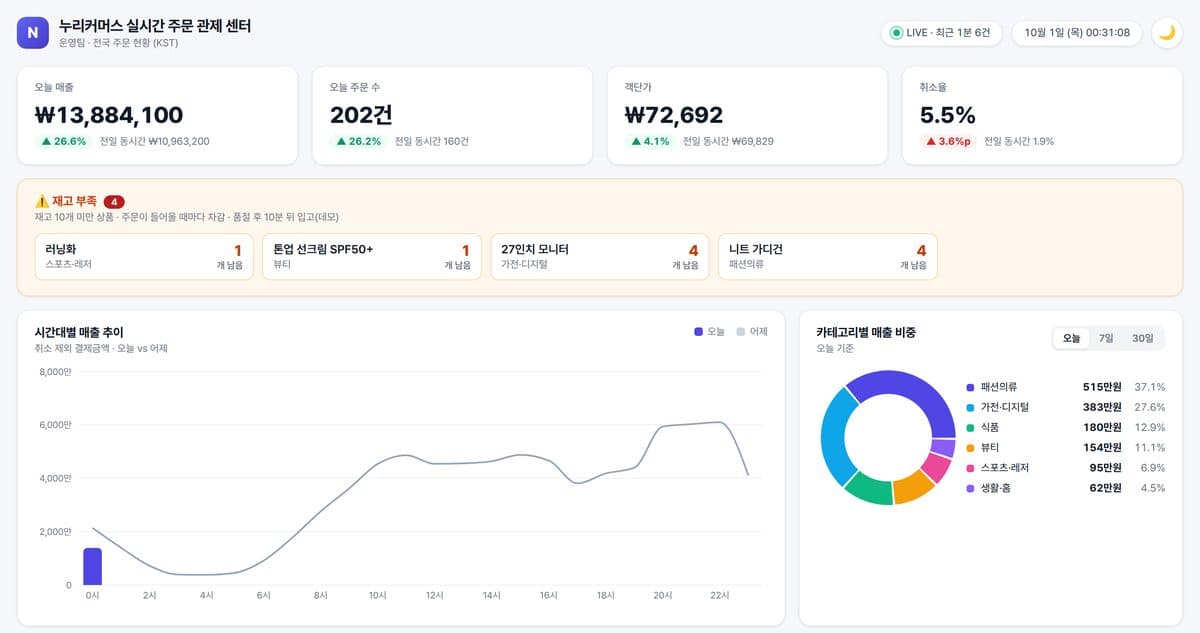This screenshot has height=633, width=1200.
Task: Click the 37.1% share percentage
Action: click(1150, 387)
